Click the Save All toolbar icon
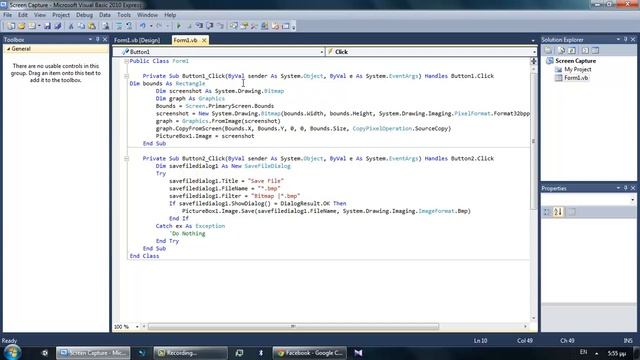Screen dimensions: 640x360 pyautogui.click(x=58, y=26)
